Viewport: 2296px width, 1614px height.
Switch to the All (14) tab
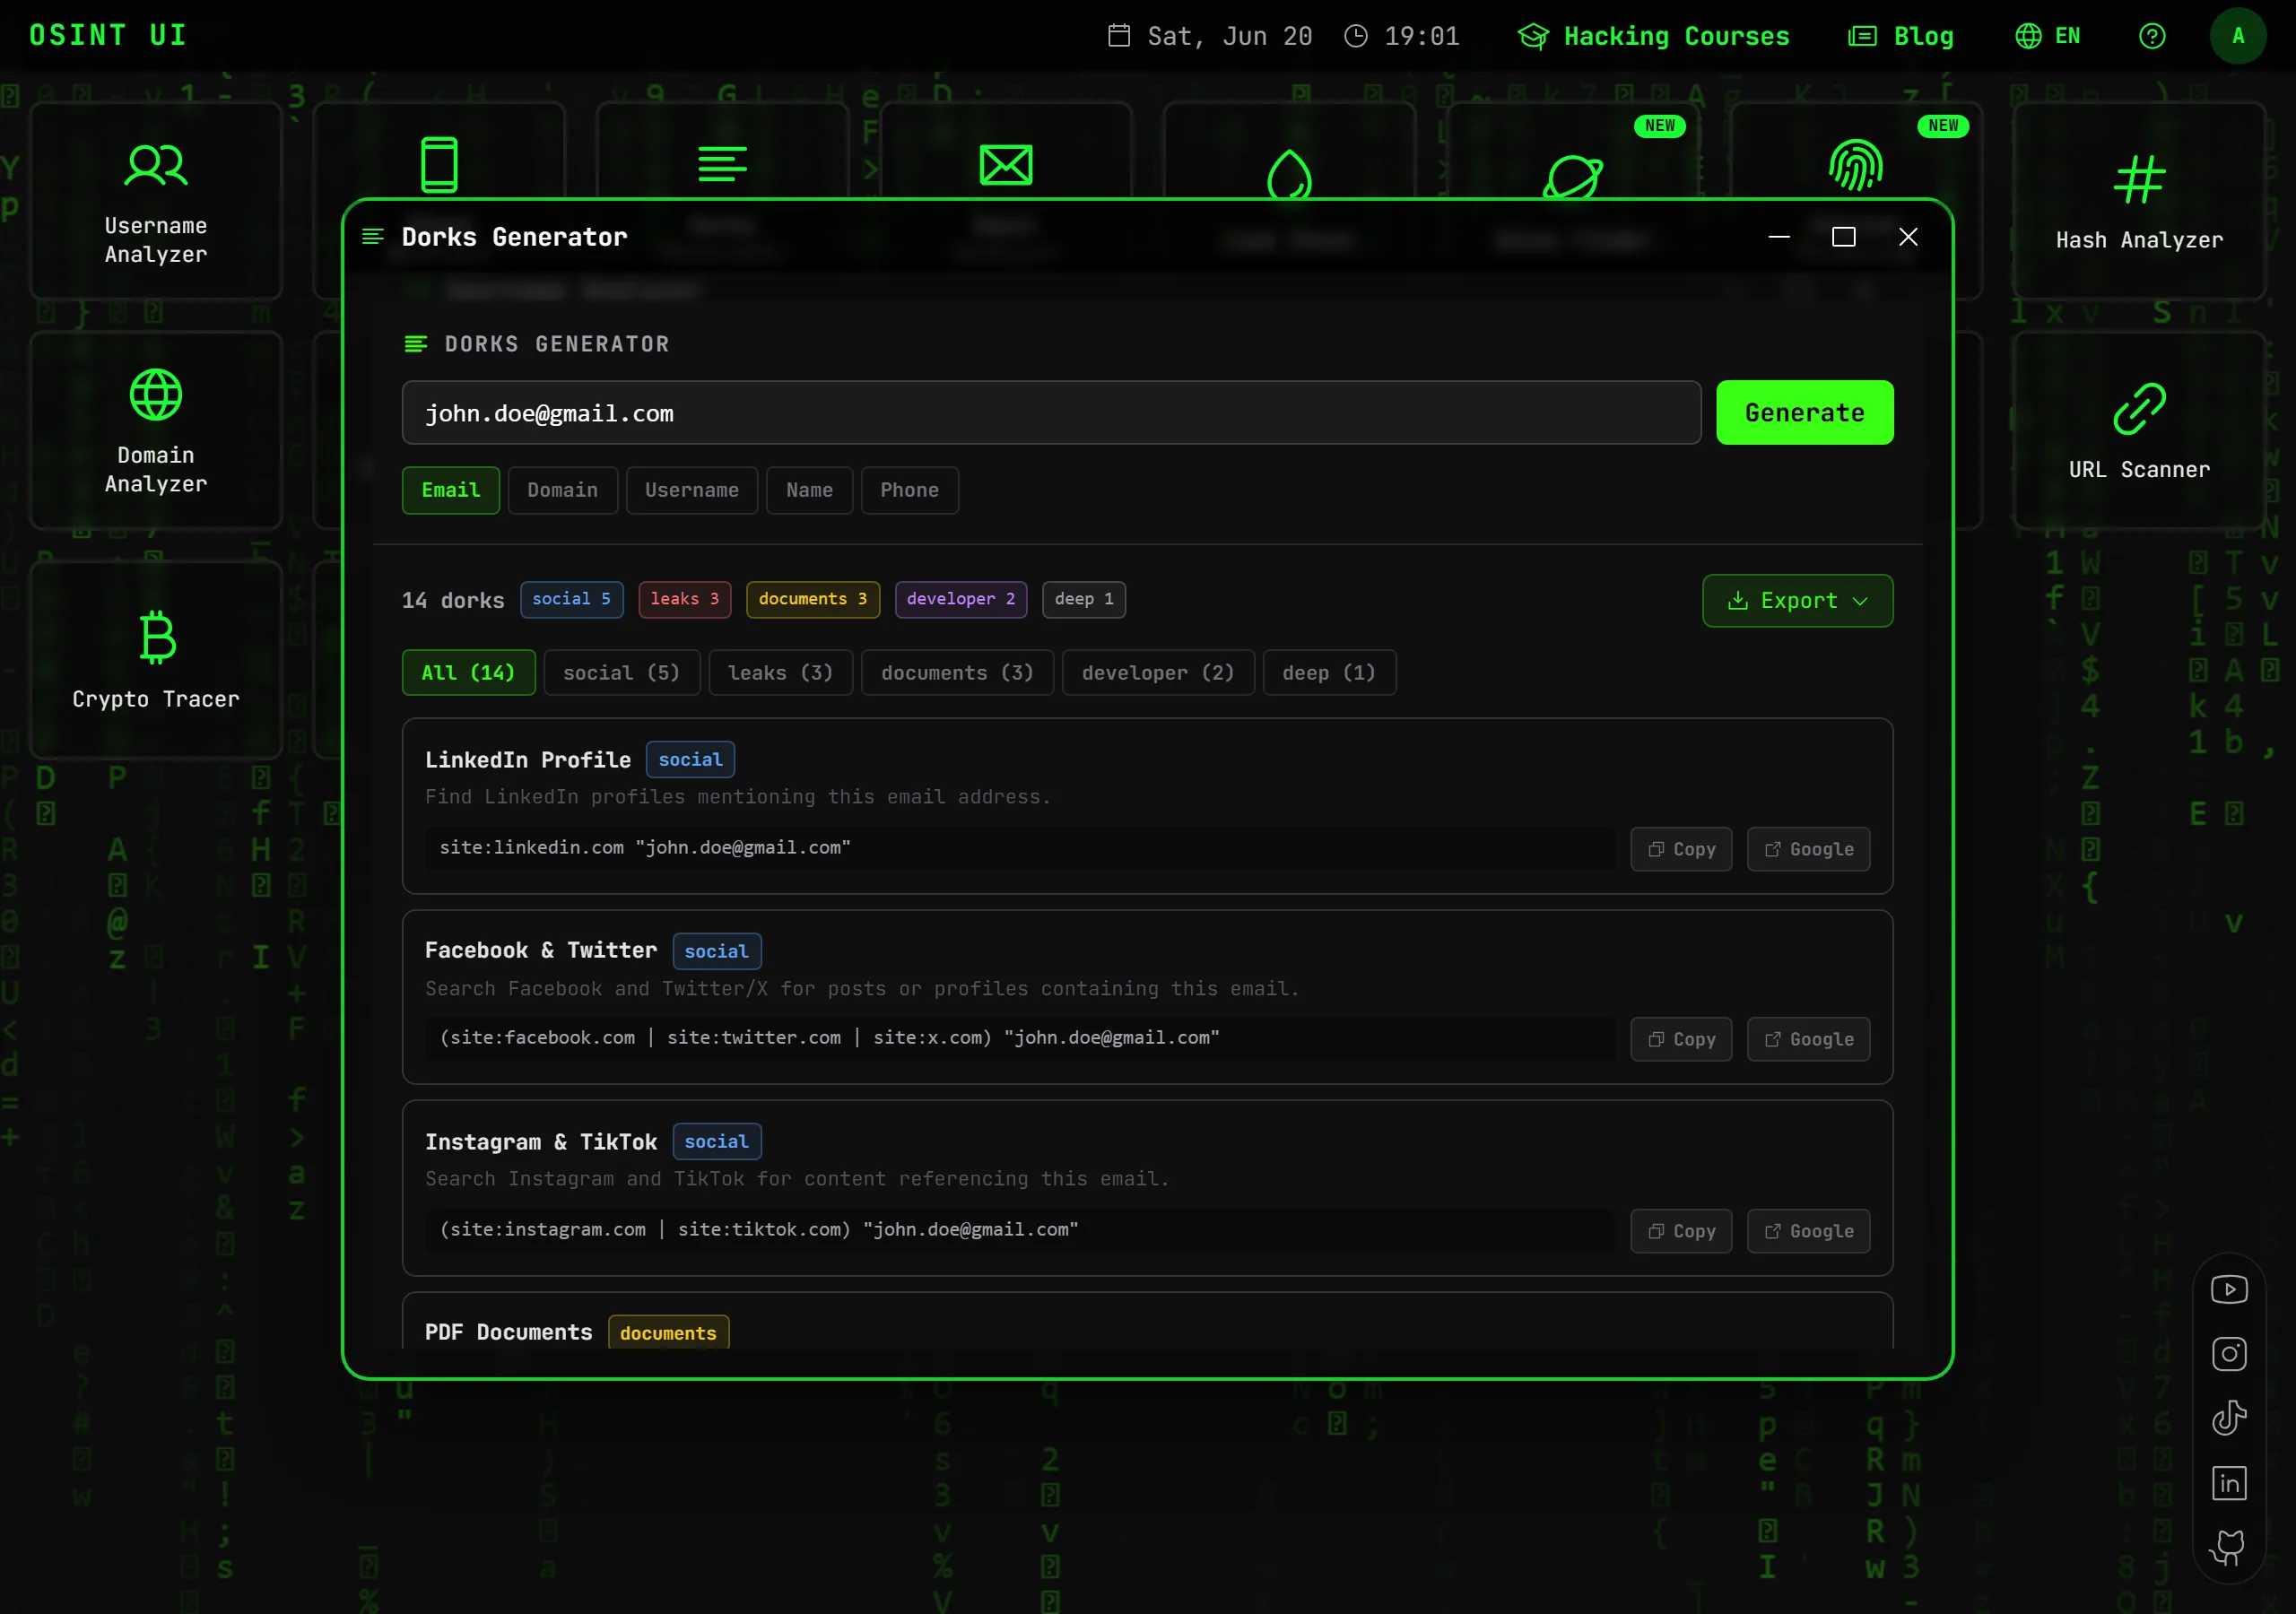pos(468,672)
